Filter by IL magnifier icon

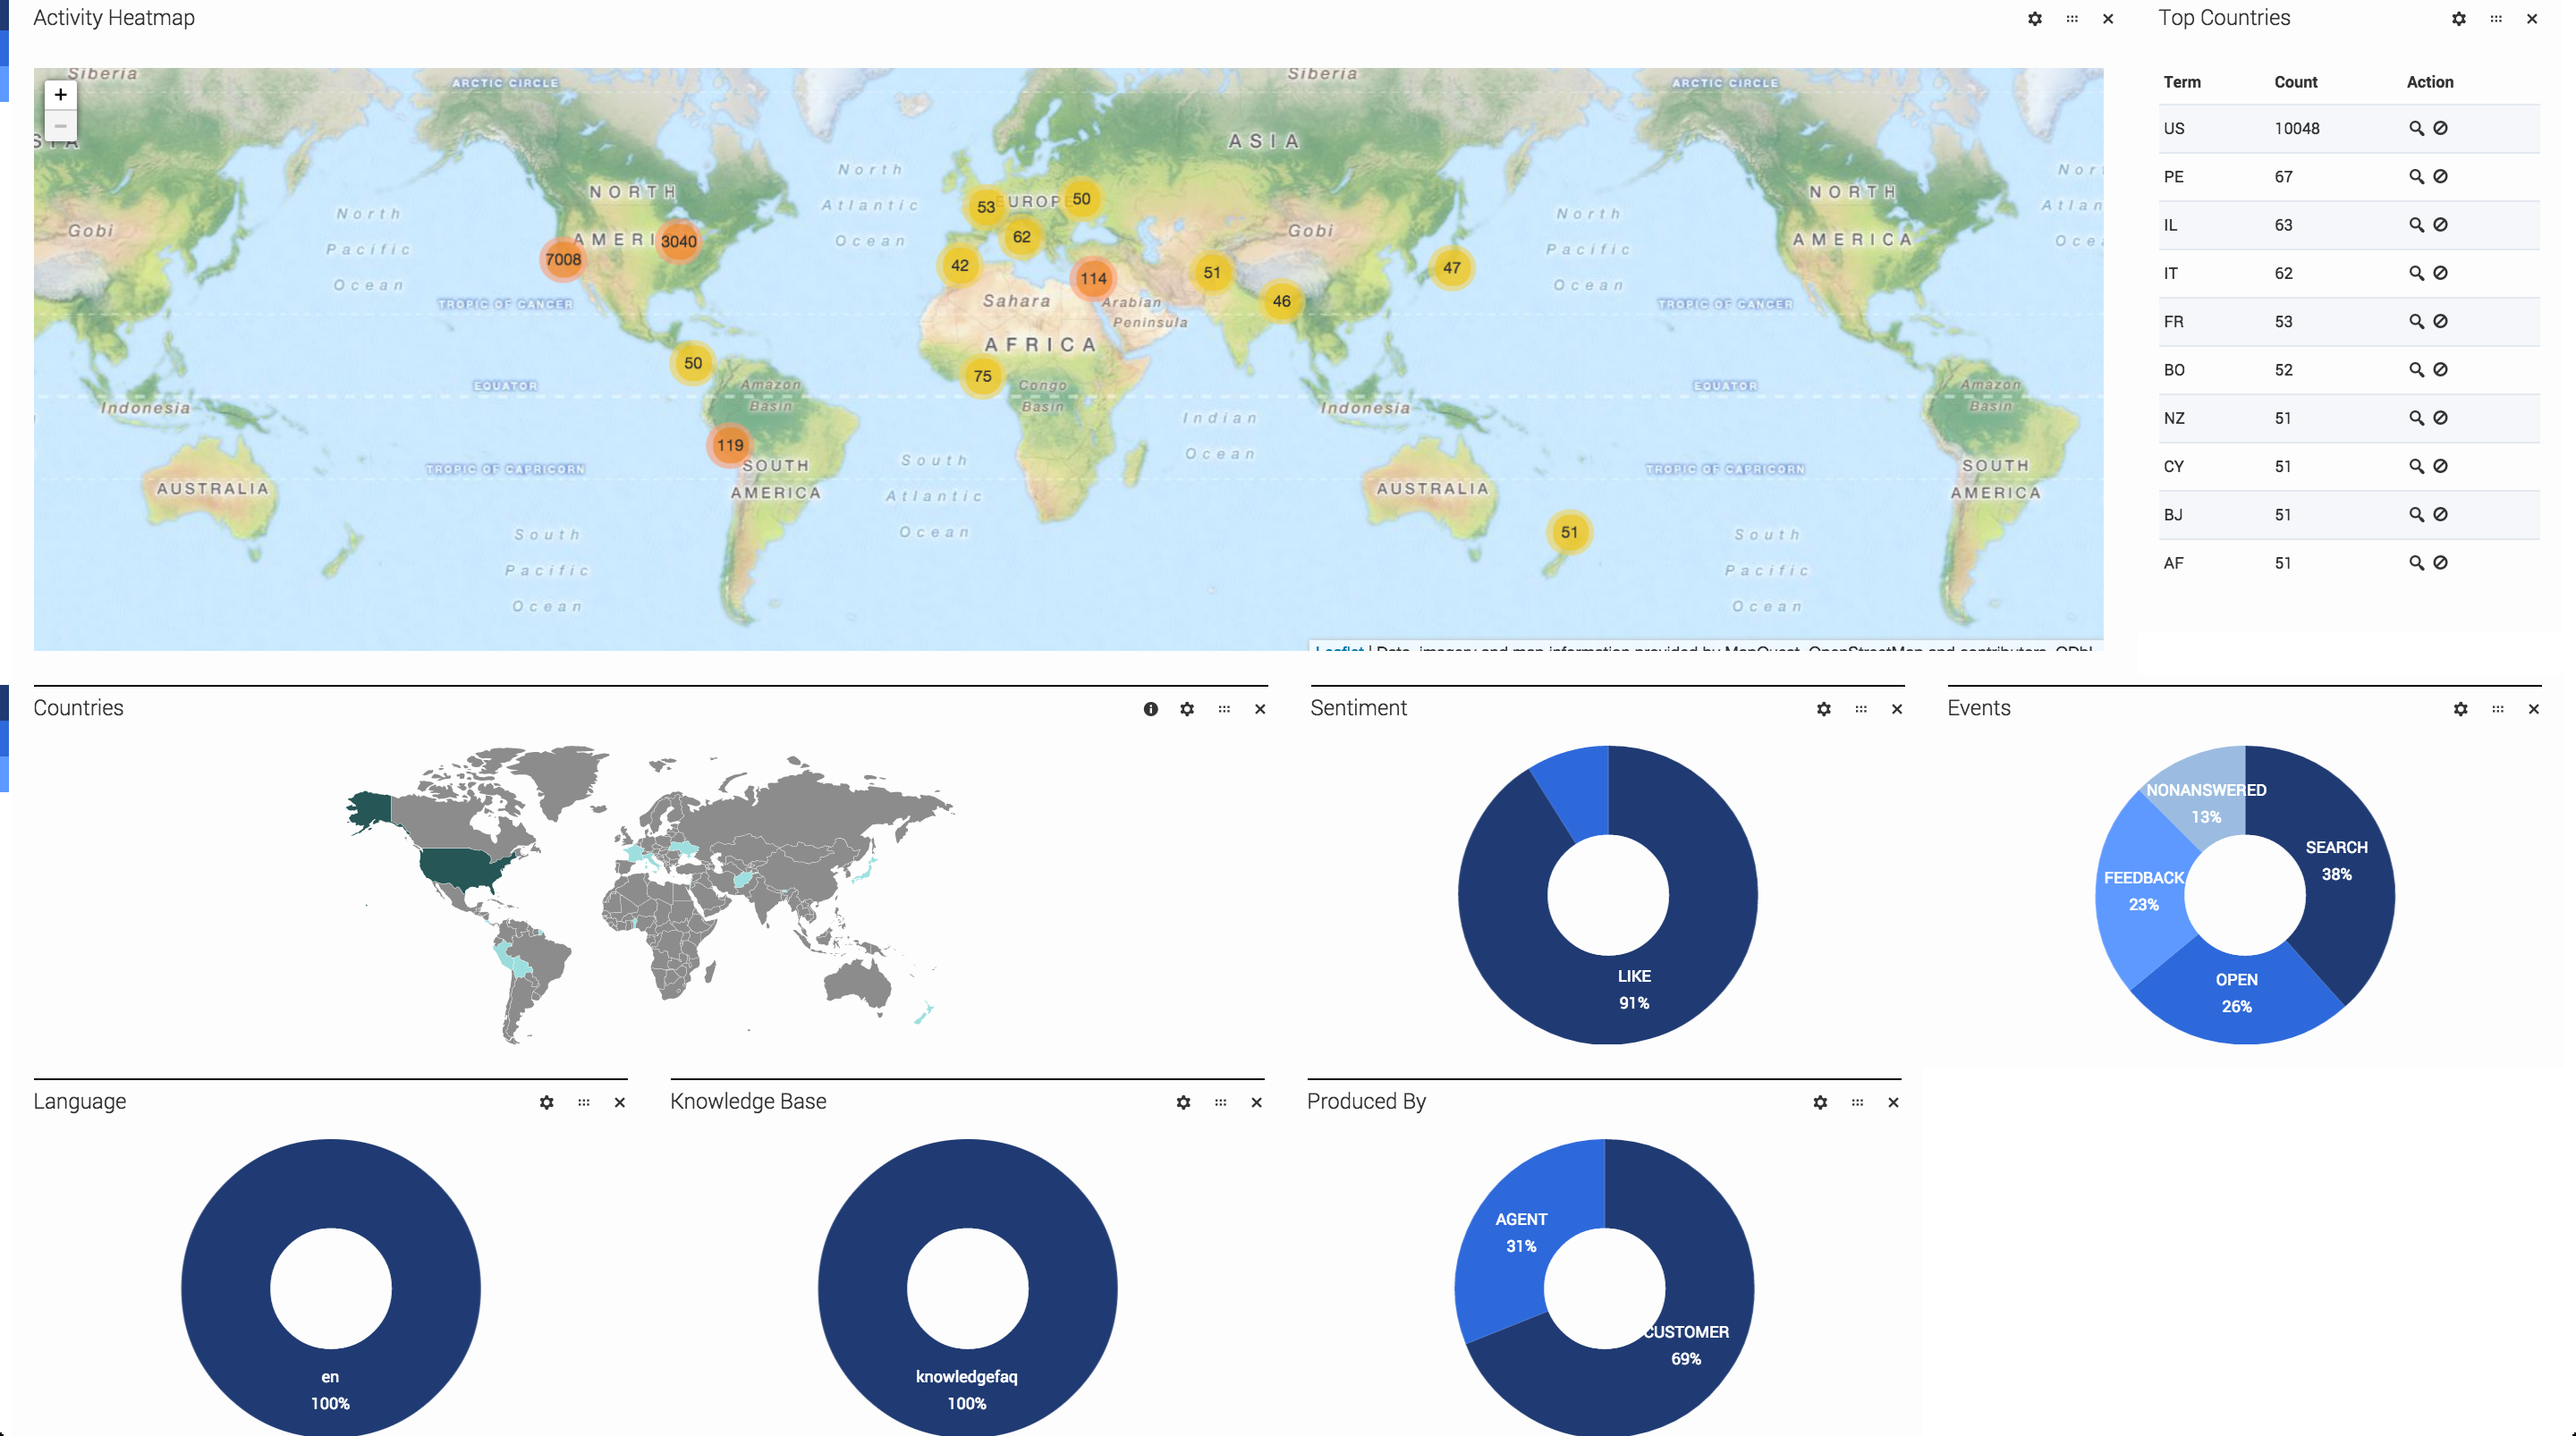point(2416,225)
